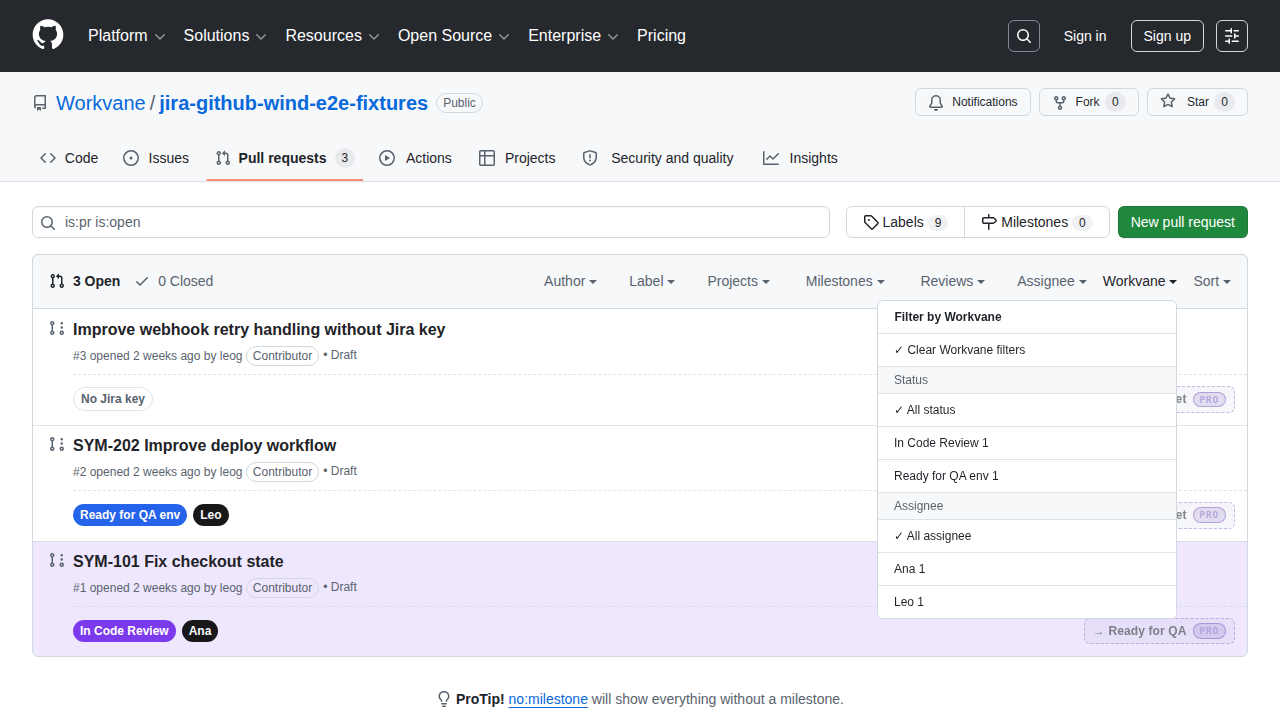This screenshot has width=1280, height=720.
Task: Expand the Enterprise menu
Action: tap(574, 36)
